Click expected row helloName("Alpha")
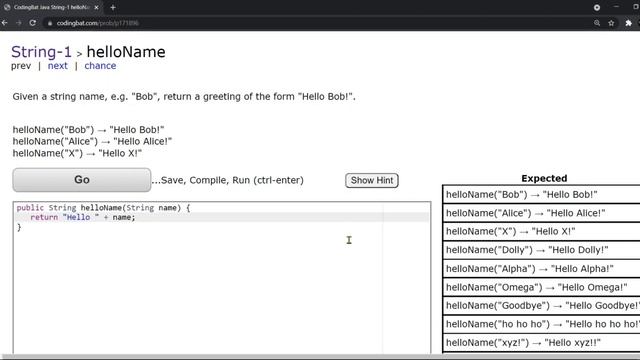Viewport: 640px width, 360px height. [x=541, y=269]
